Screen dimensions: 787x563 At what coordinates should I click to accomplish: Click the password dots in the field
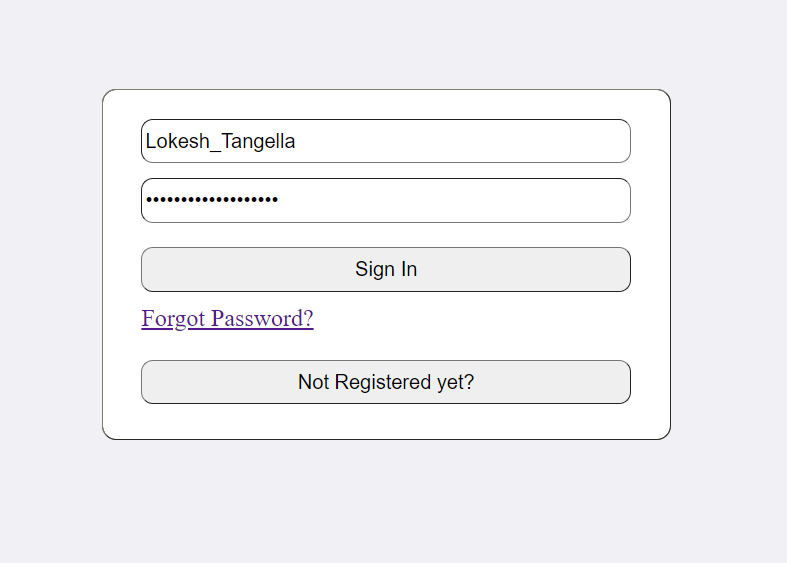click(x=212, y=200)
